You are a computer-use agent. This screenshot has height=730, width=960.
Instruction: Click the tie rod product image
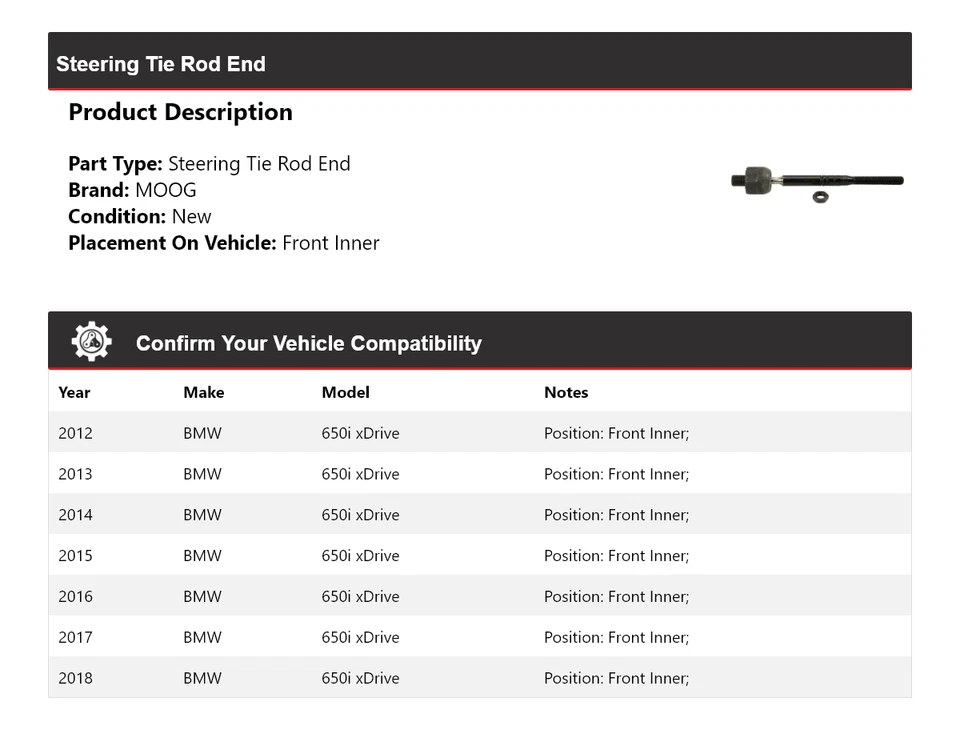pos(817,182)
